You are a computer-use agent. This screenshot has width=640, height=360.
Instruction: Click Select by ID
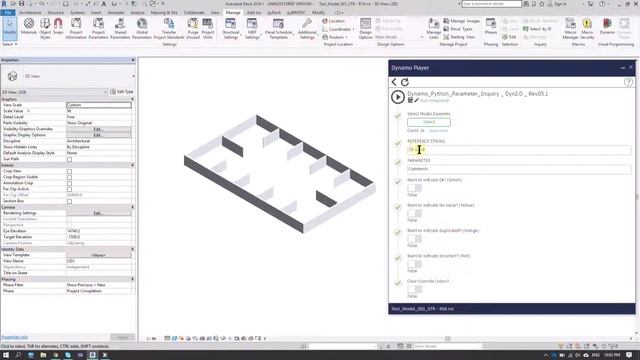coord(537,29)
